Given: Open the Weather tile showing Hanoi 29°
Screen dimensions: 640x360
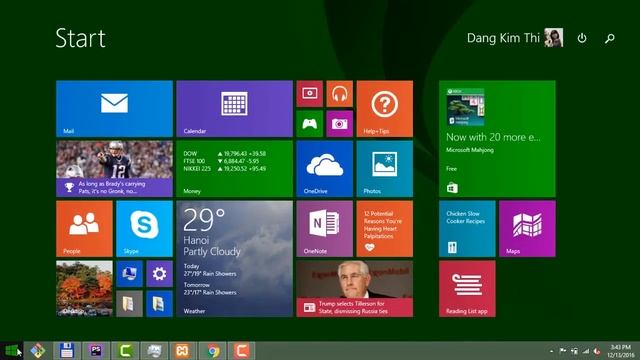Looking at the screenshot, I should [x=234, y=259].
